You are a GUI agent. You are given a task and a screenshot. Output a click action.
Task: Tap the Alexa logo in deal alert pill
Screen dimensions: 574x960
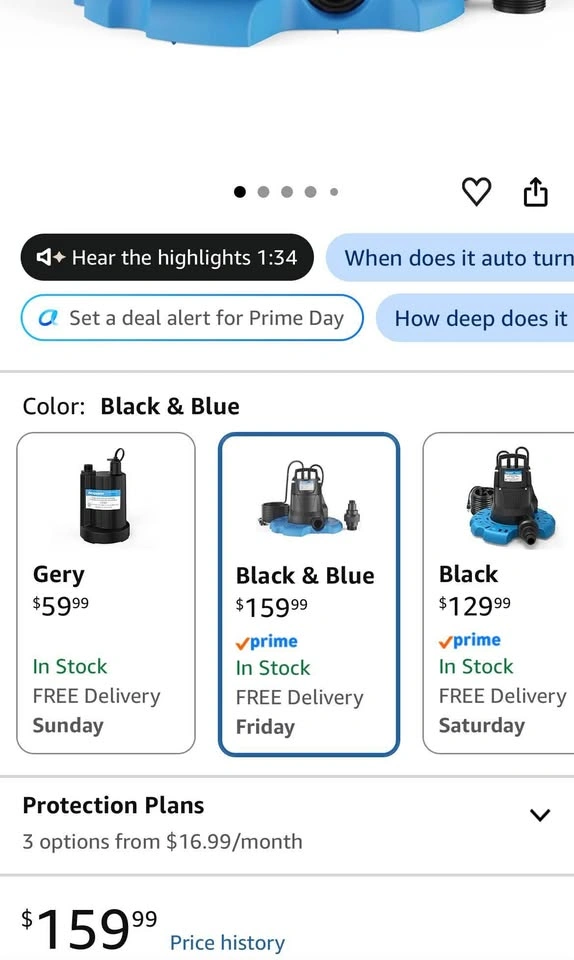click(48, 318)
